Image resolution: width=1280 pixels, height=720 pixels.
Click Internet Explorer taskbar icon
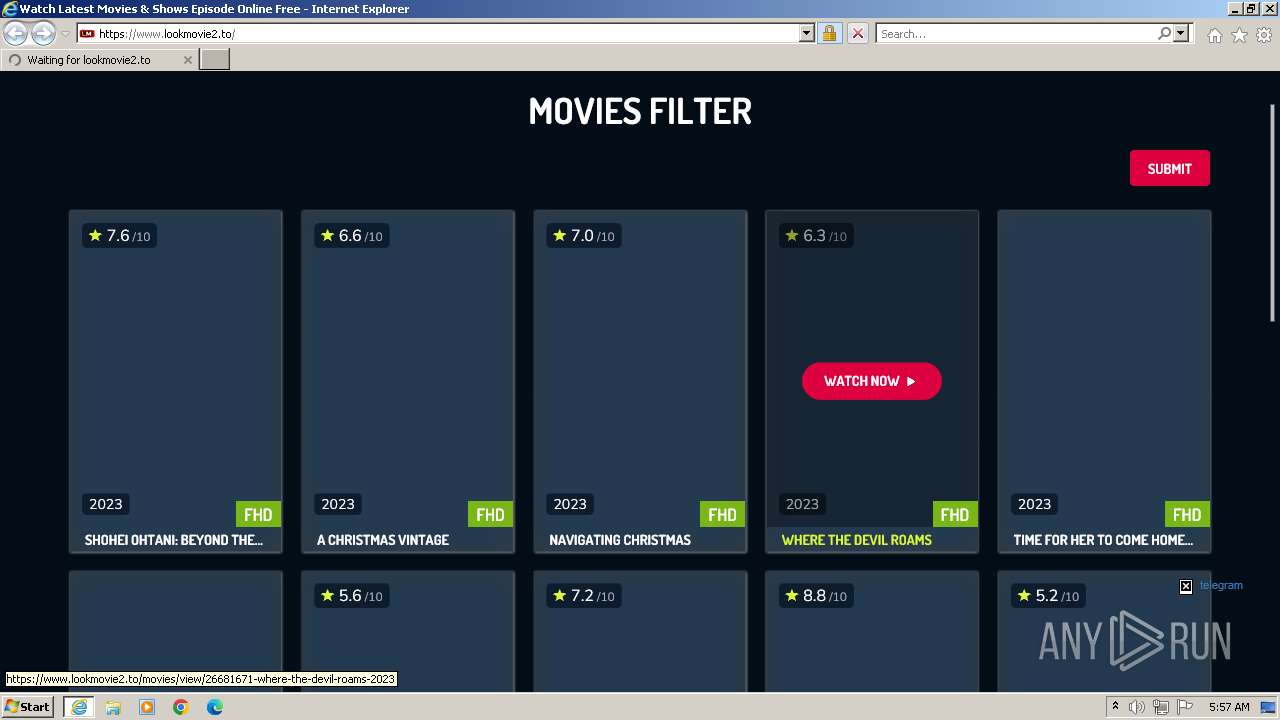tap(79, 707)
